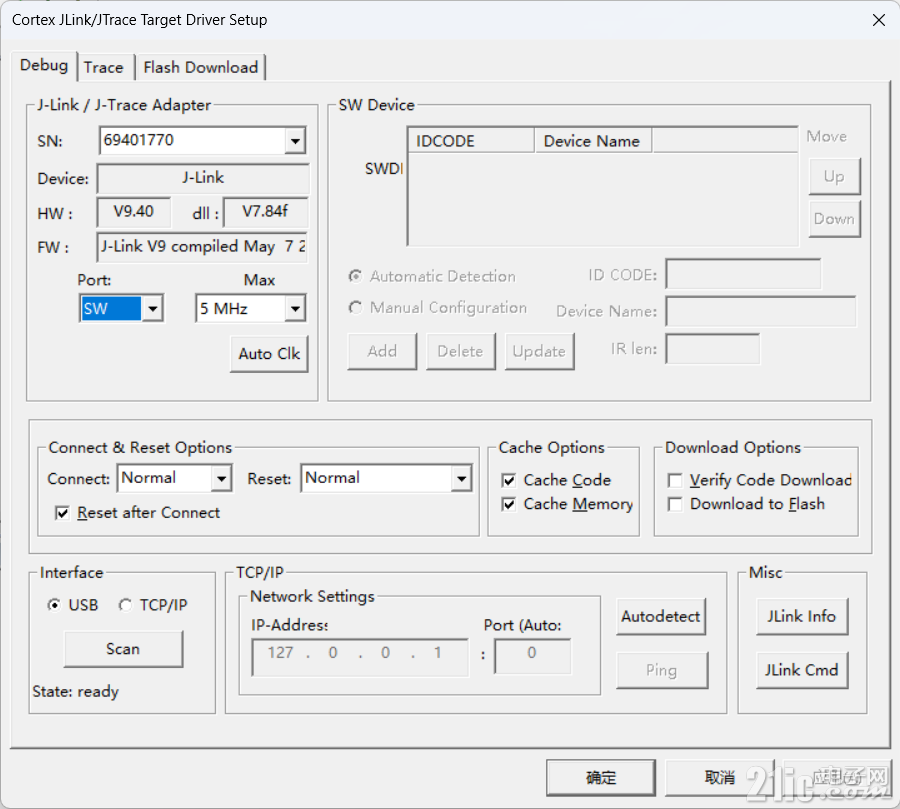Click the Scan button

123,649
